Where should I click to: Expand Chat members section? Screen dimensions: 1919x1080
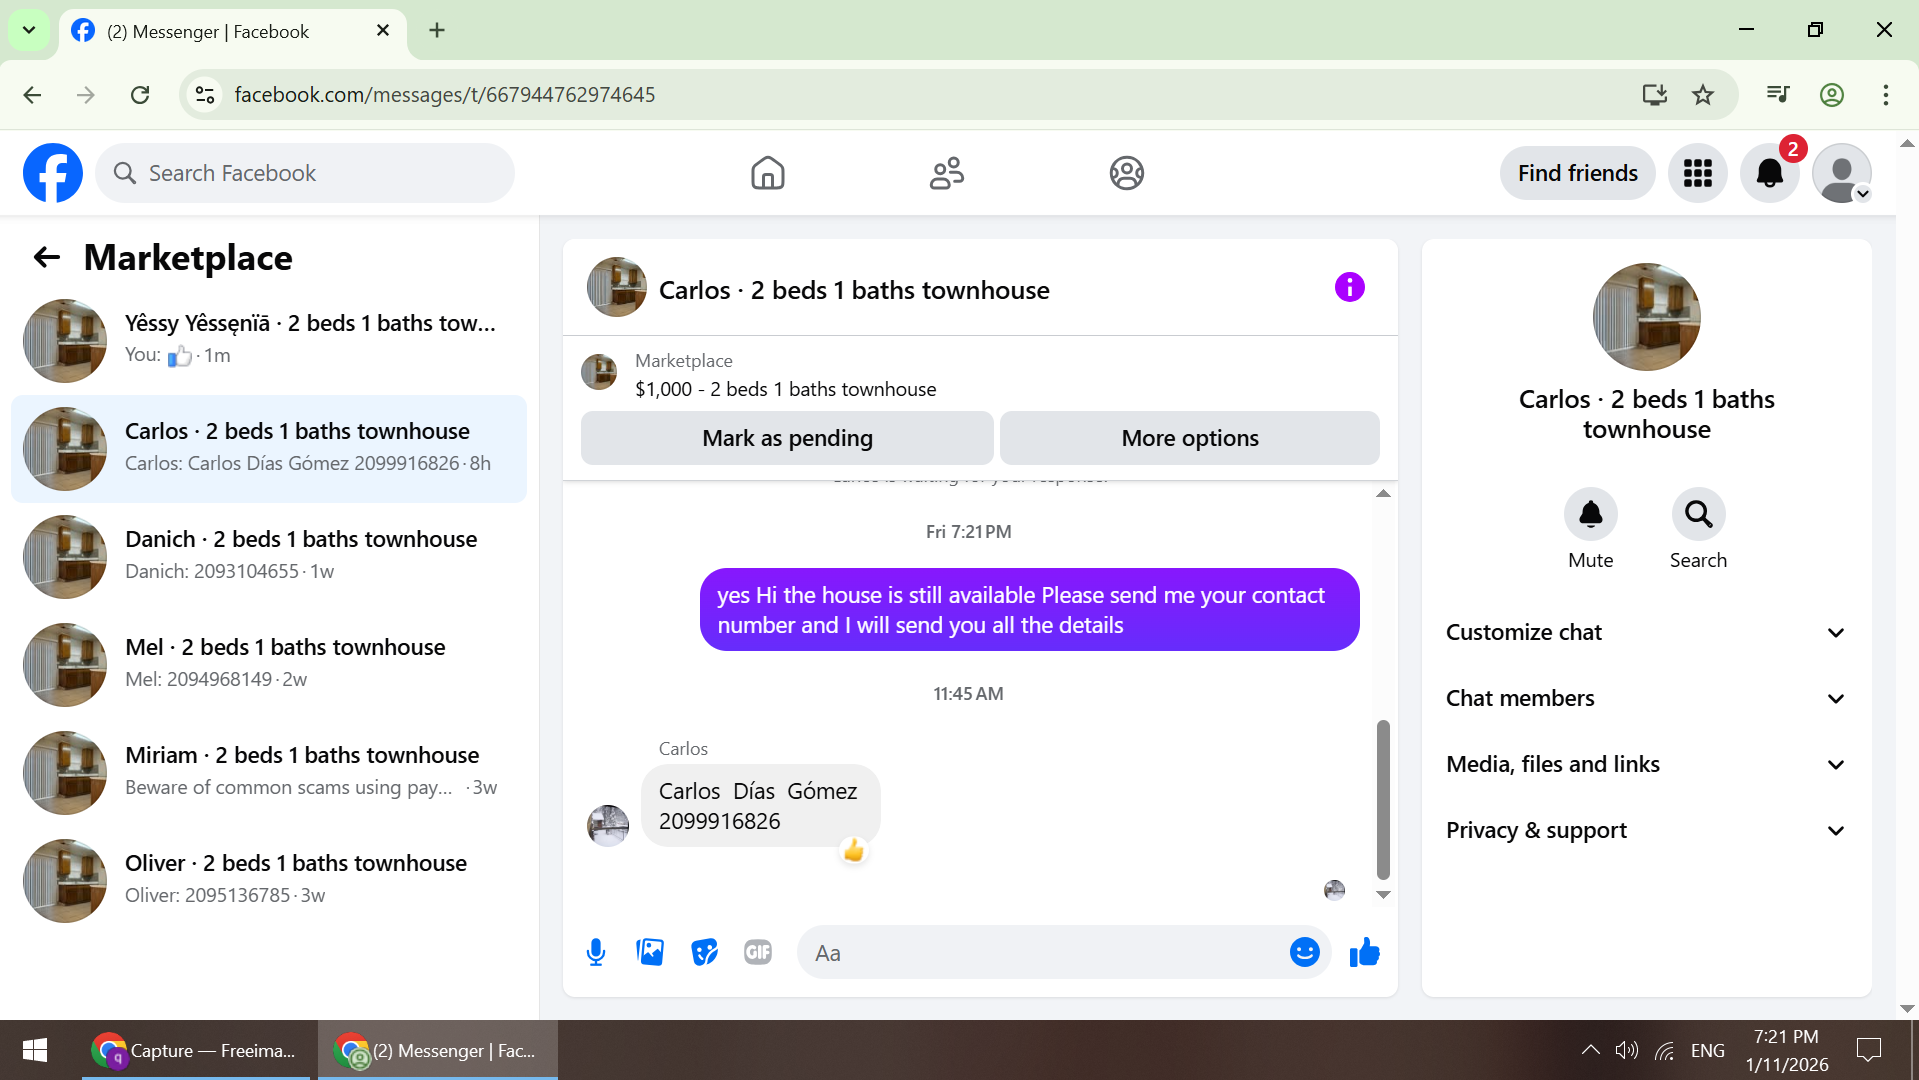[1646, 699]
